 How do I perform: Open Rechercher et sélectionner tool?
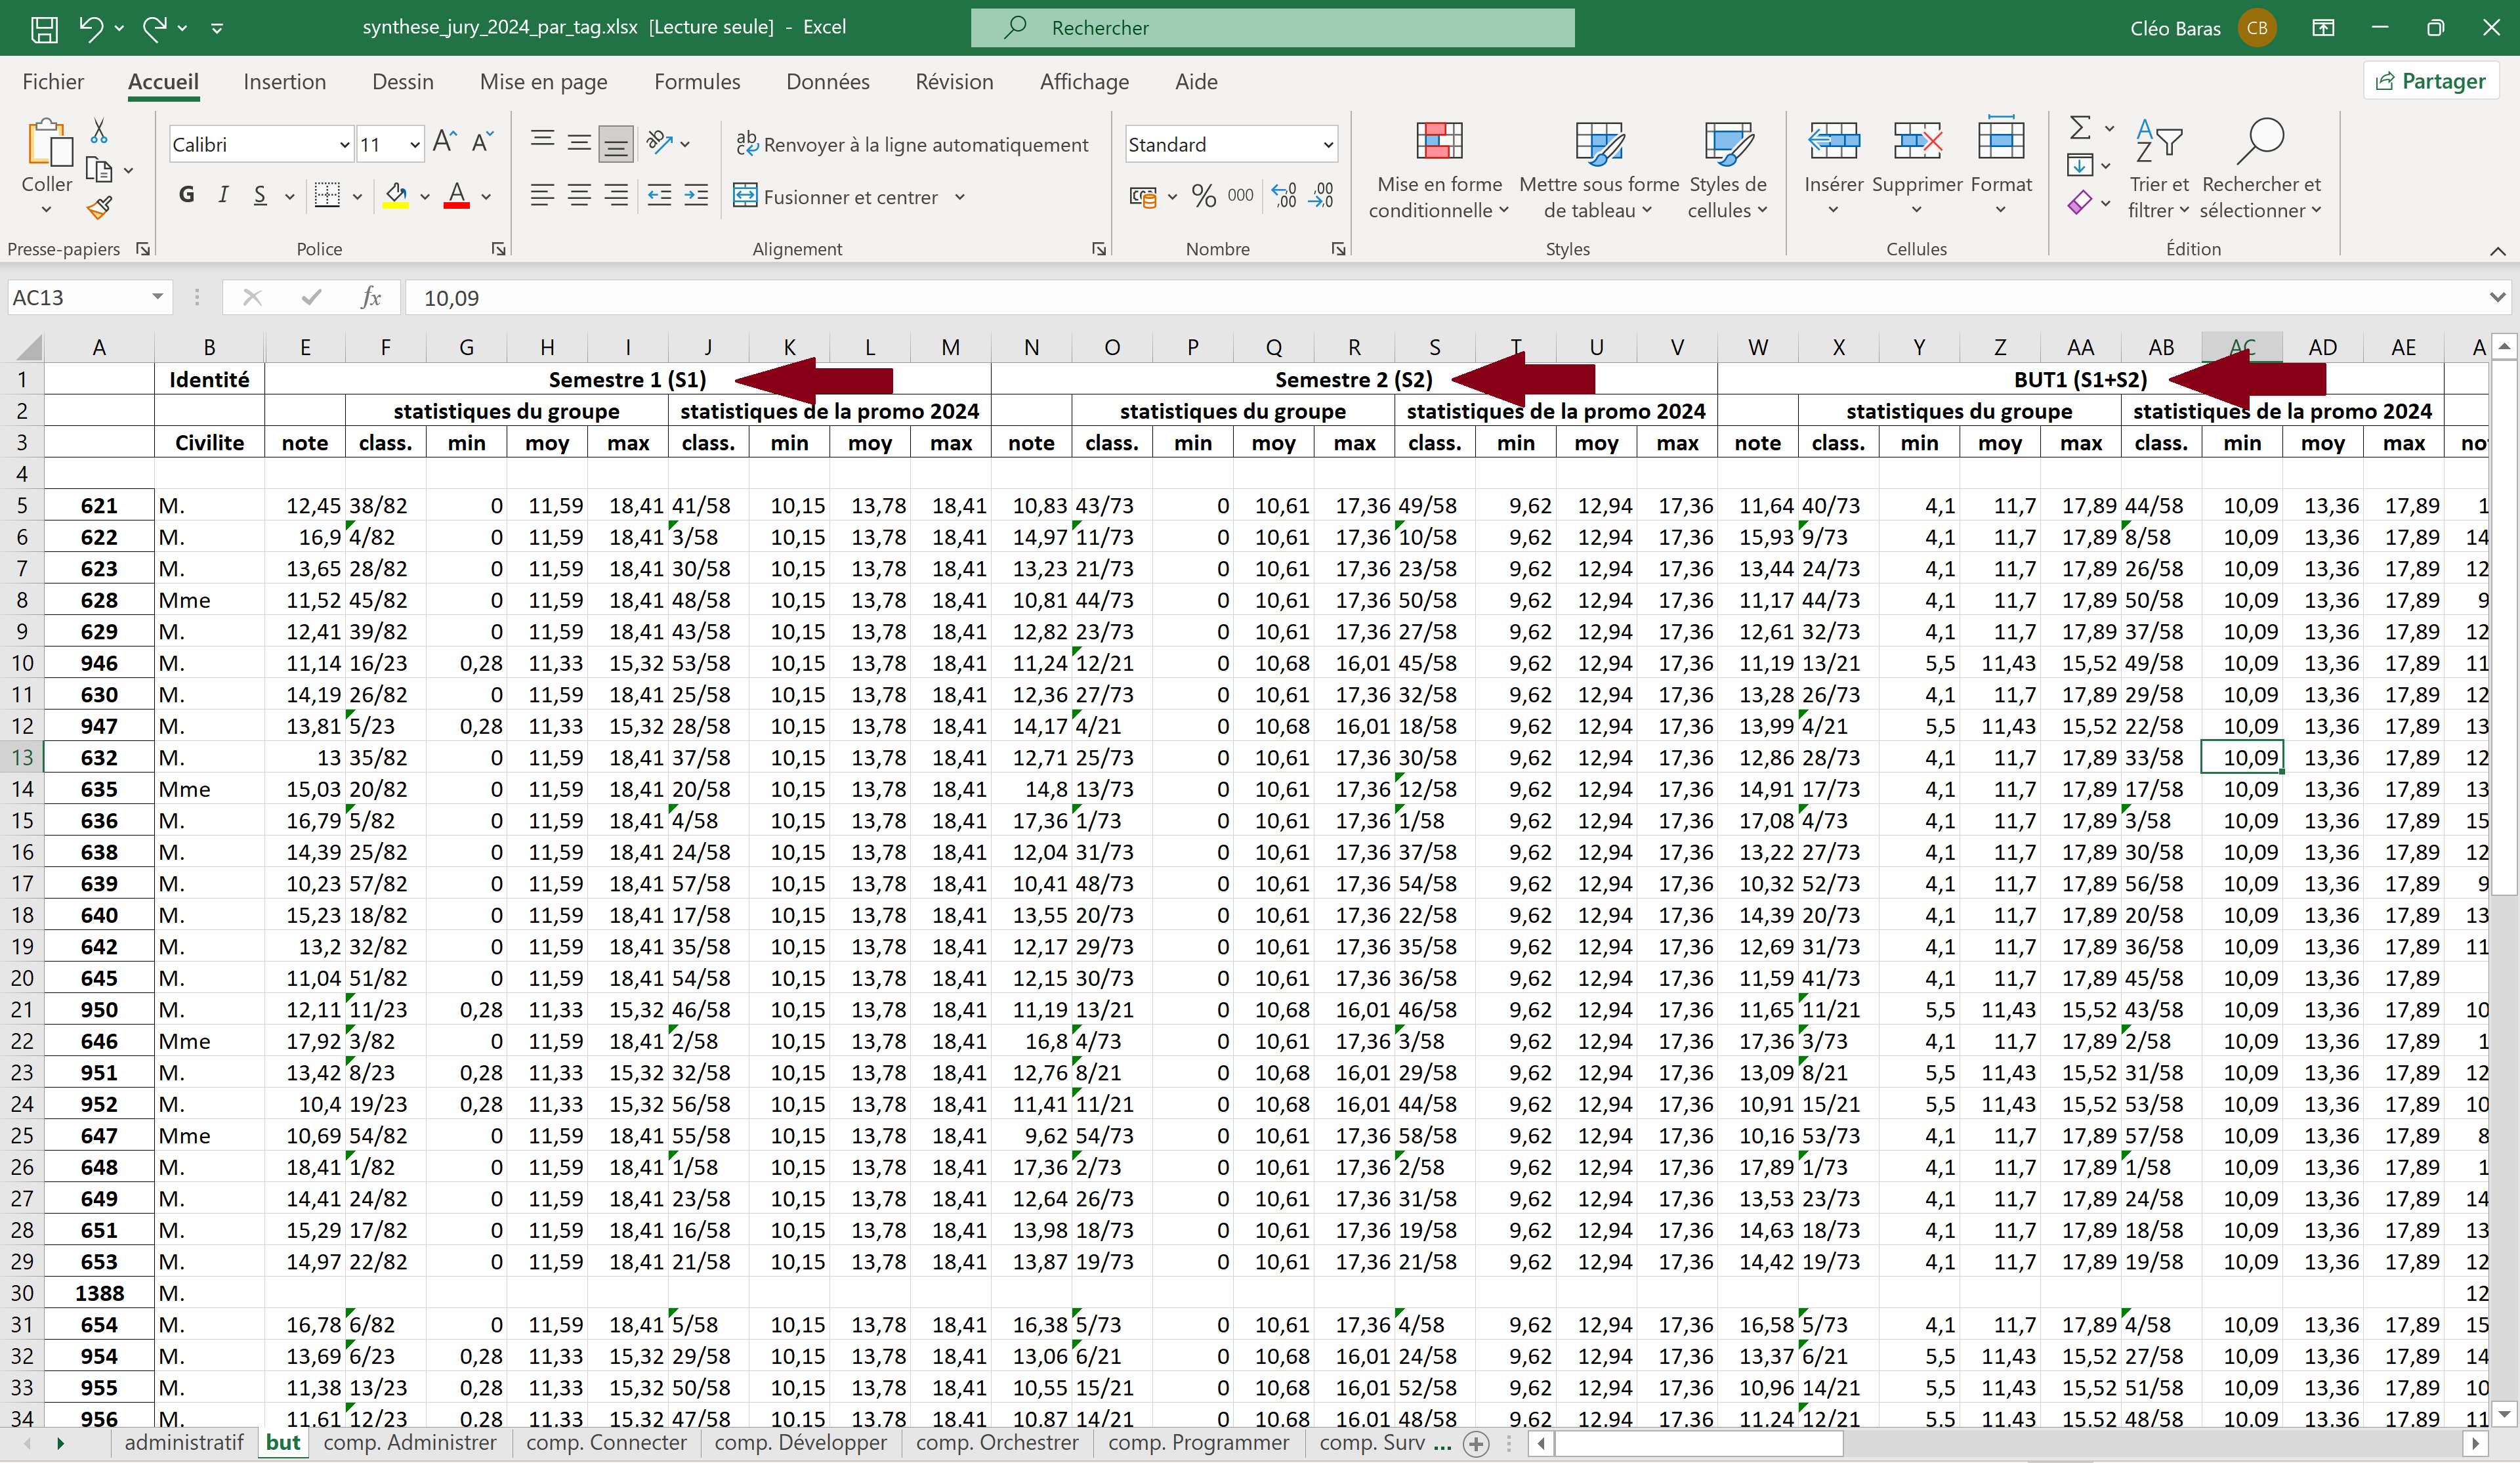point(2261,170)
